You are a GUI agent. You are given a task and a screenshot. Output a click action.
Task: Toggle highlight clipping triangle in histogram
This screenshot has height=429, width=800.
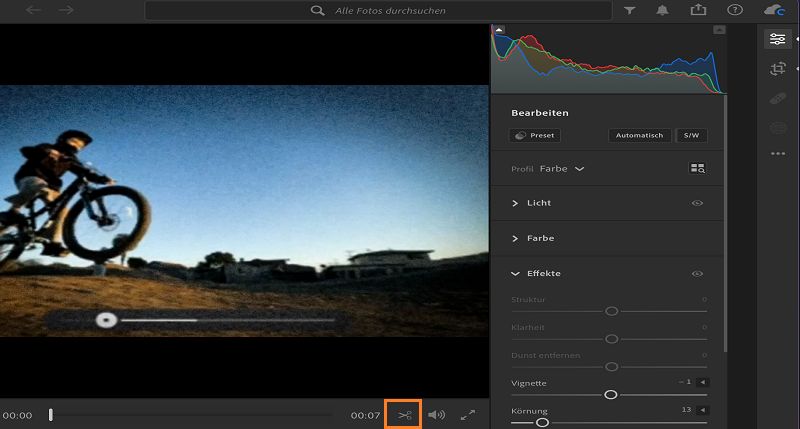[719, 30]
